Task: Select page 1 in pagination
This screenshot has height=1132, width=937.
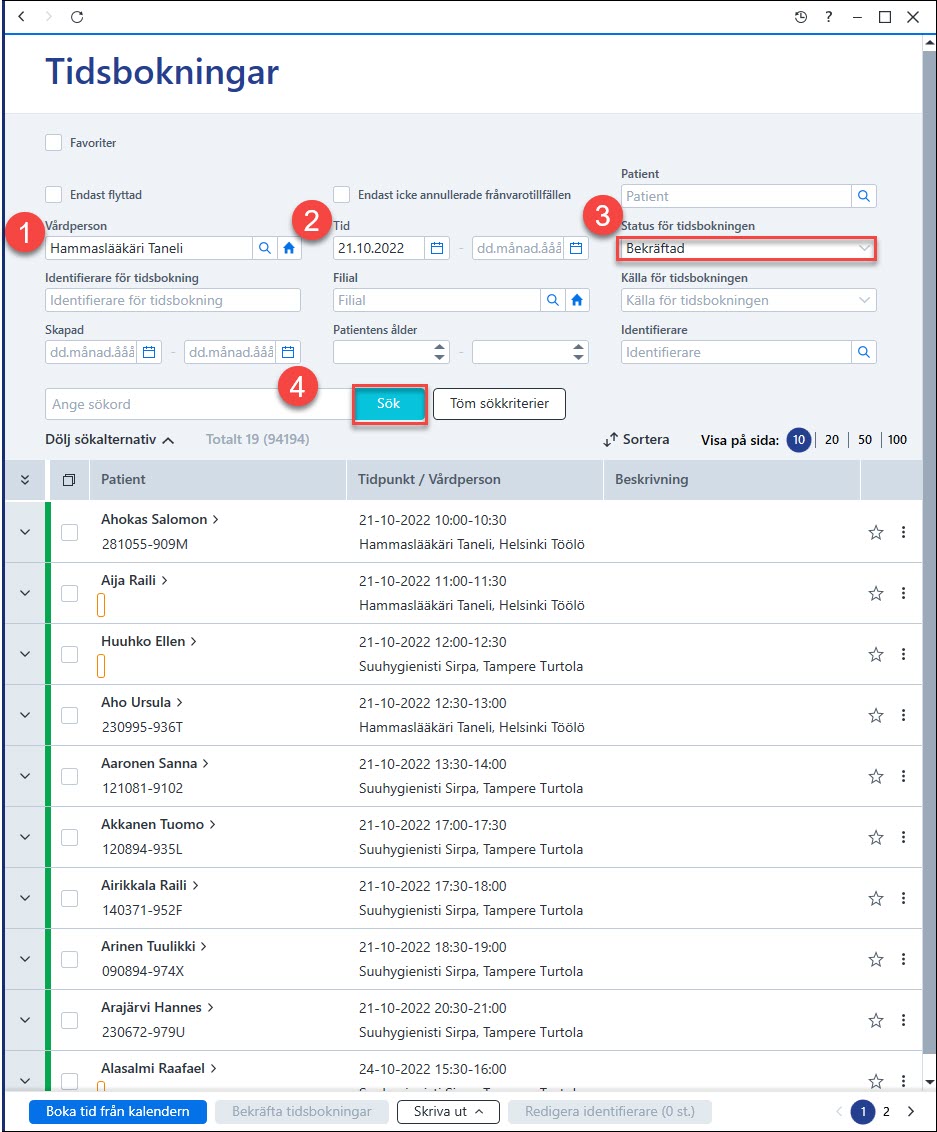Action: point(863,1112)
